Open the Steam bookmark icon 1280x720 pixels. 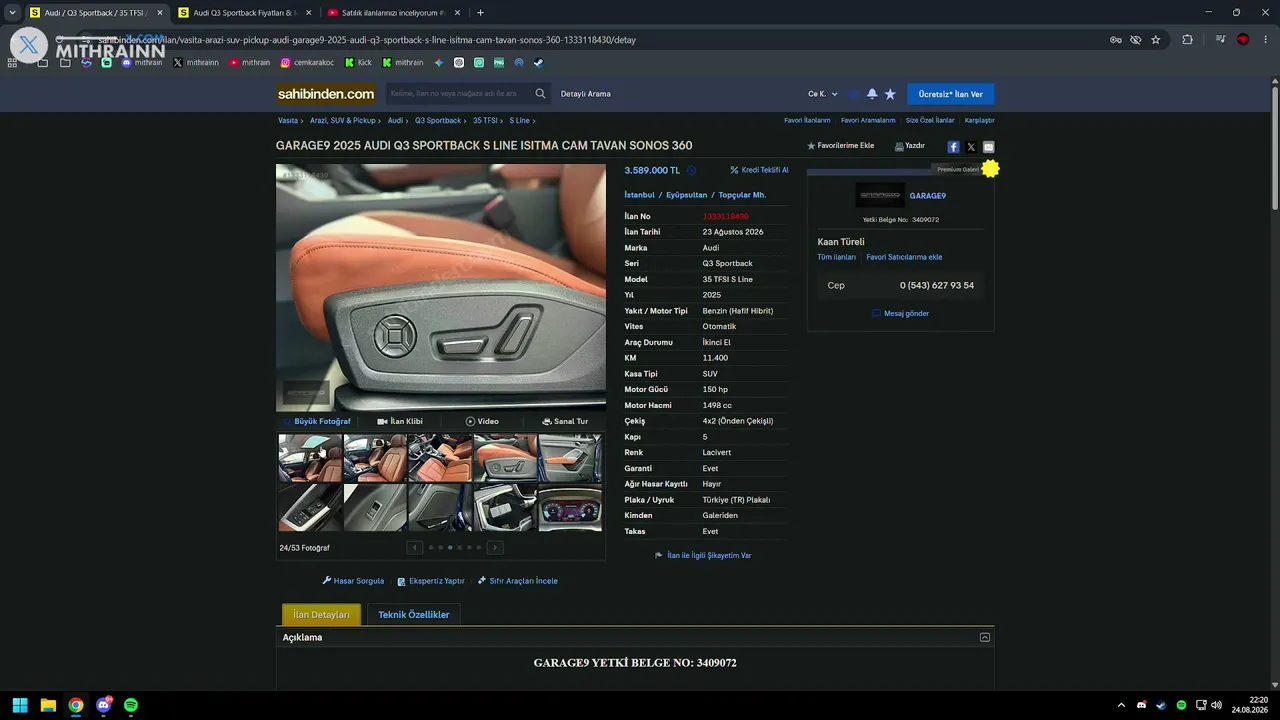[538, 62]
